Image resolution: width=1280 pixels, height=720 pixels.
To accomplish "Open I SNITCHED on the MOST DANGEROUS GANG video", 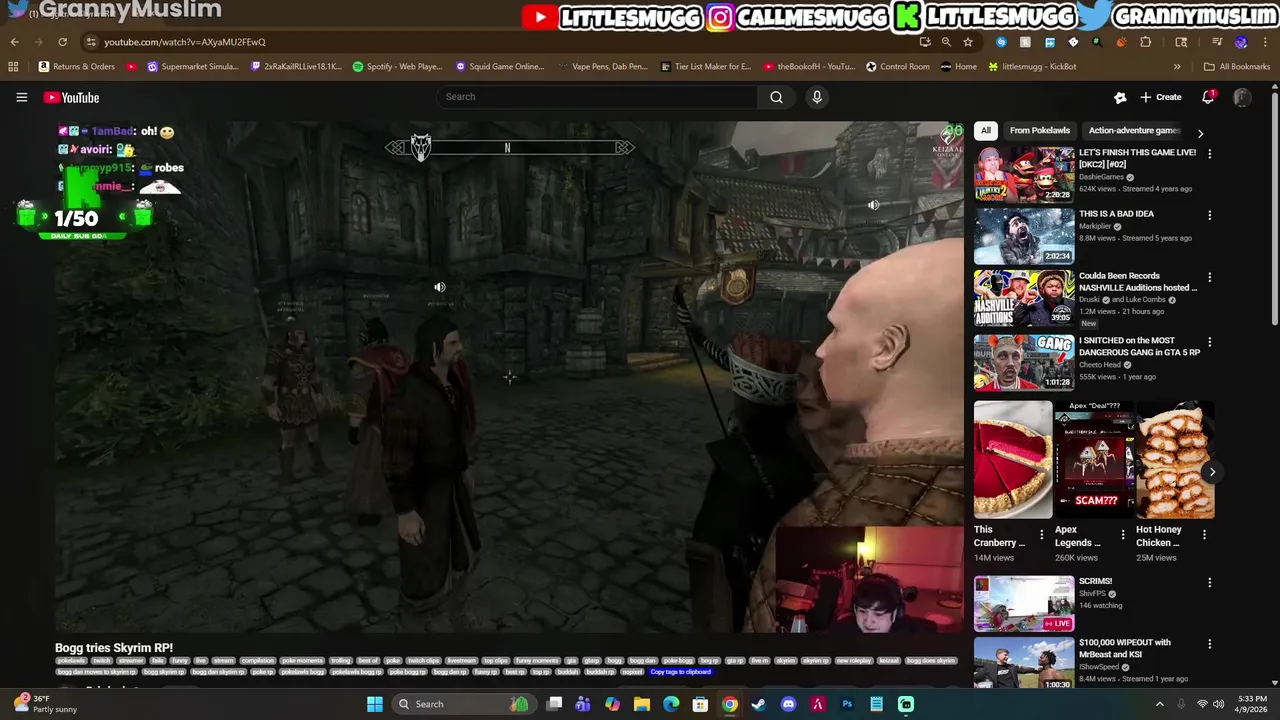I will coord(1024,362).
